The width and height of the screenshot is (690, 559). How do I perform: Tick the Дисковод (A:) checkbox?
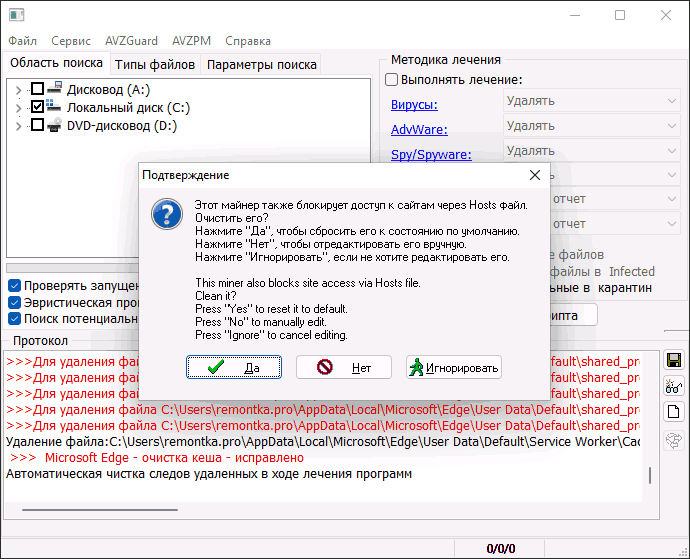point(37,89)
